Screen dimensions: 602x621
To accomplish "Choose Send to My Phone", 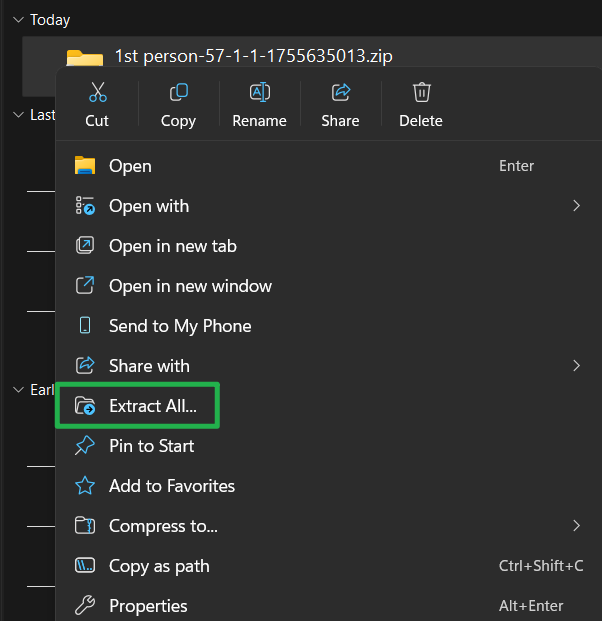I will click(180, 326).
